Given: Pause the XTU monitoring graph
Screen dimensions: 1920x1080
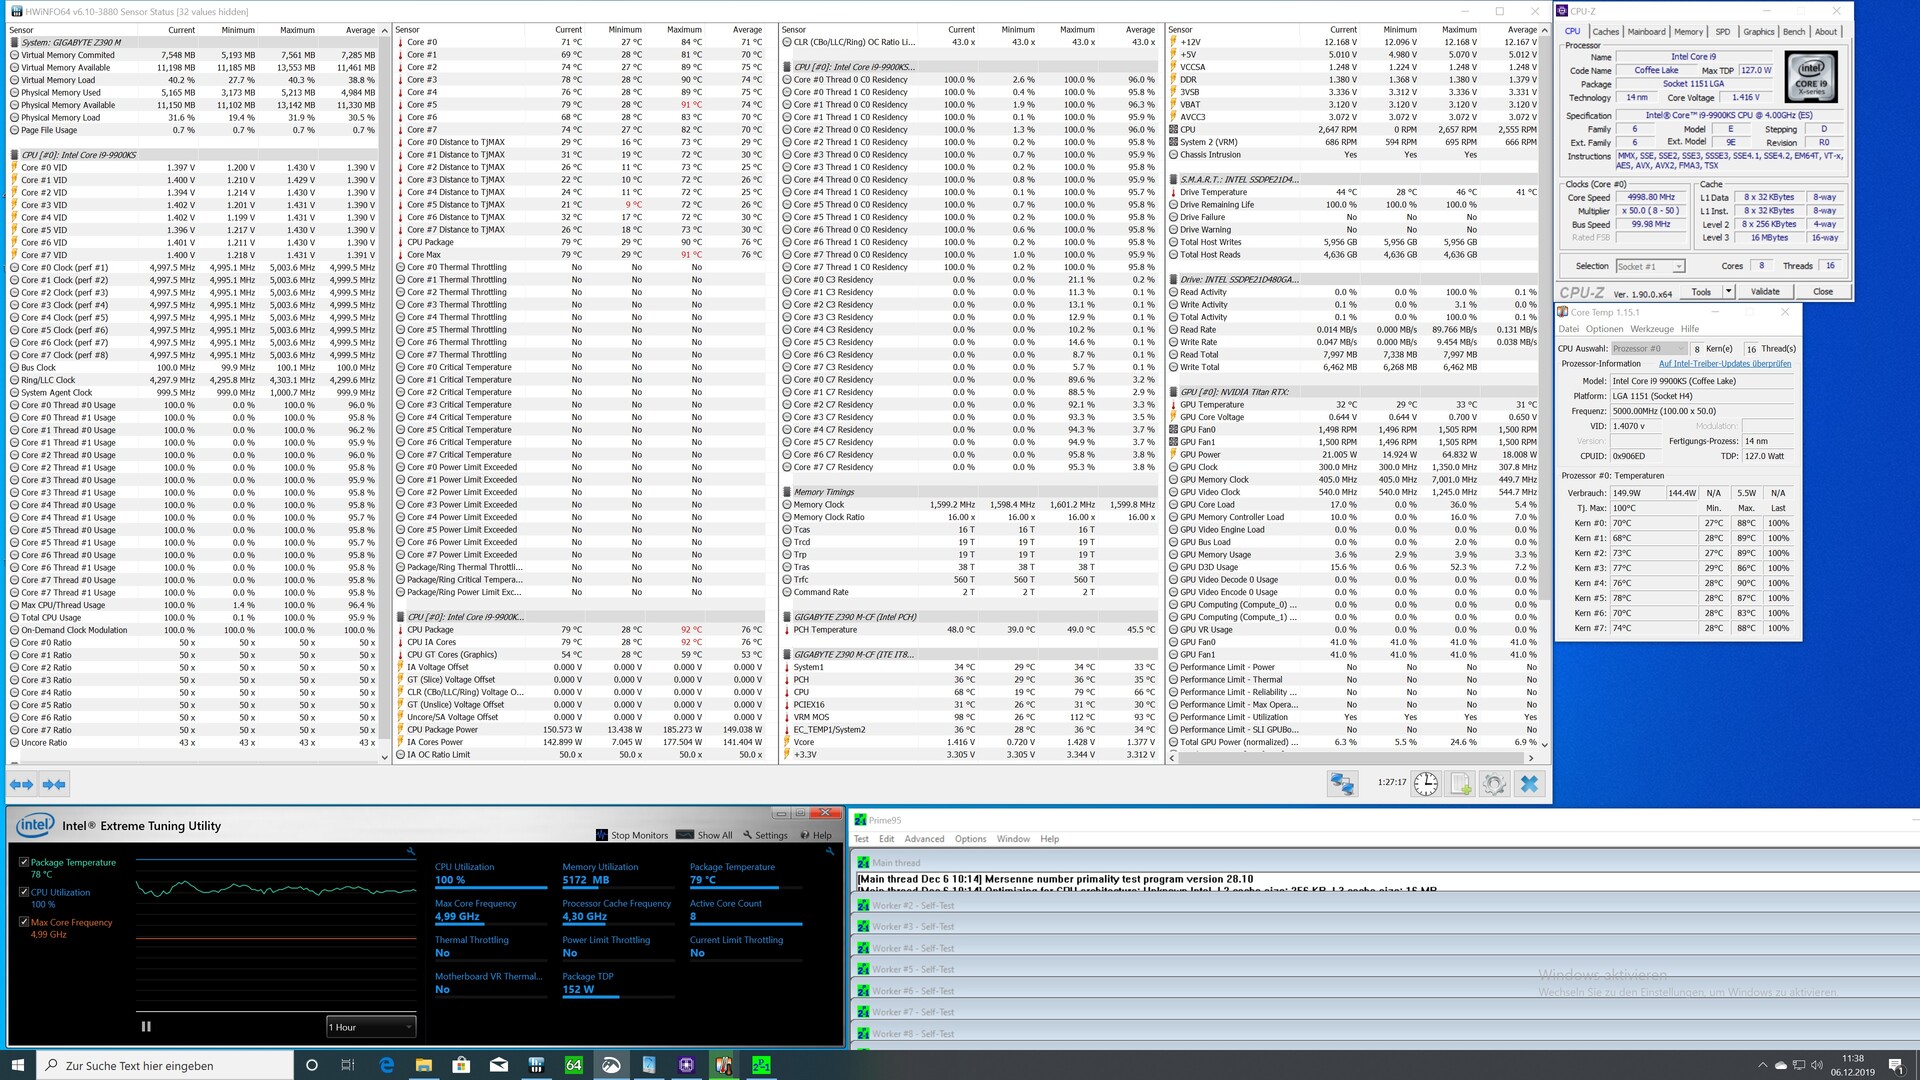Looking at the screenshot, I should click(x=146, y=1026).
